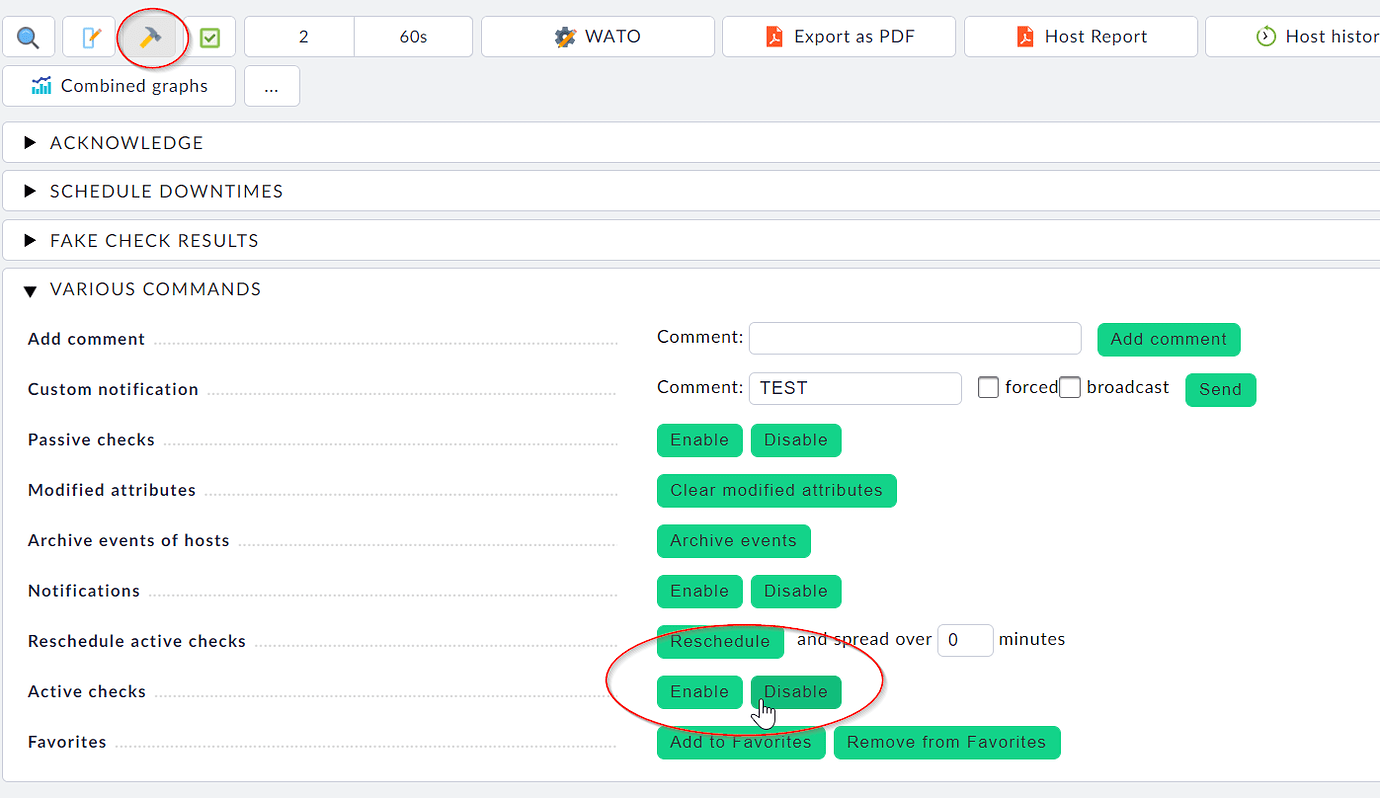Viewport: 1380px width, 798px height.
Task: Click the green checkmark selection icon
Action: pyautogui.click(x=208, y=36)
